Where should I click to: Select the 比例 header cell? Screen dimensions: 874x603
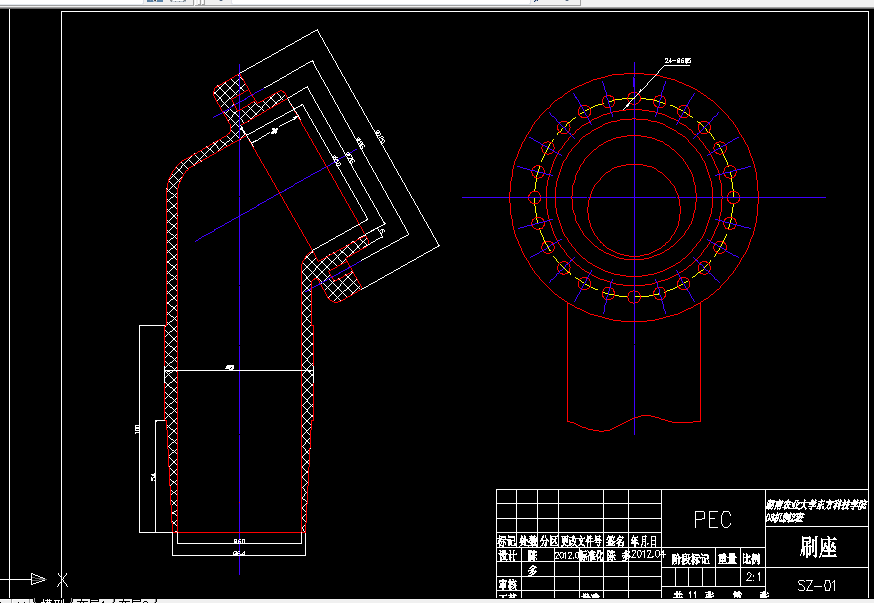click(x=752, y=558)
